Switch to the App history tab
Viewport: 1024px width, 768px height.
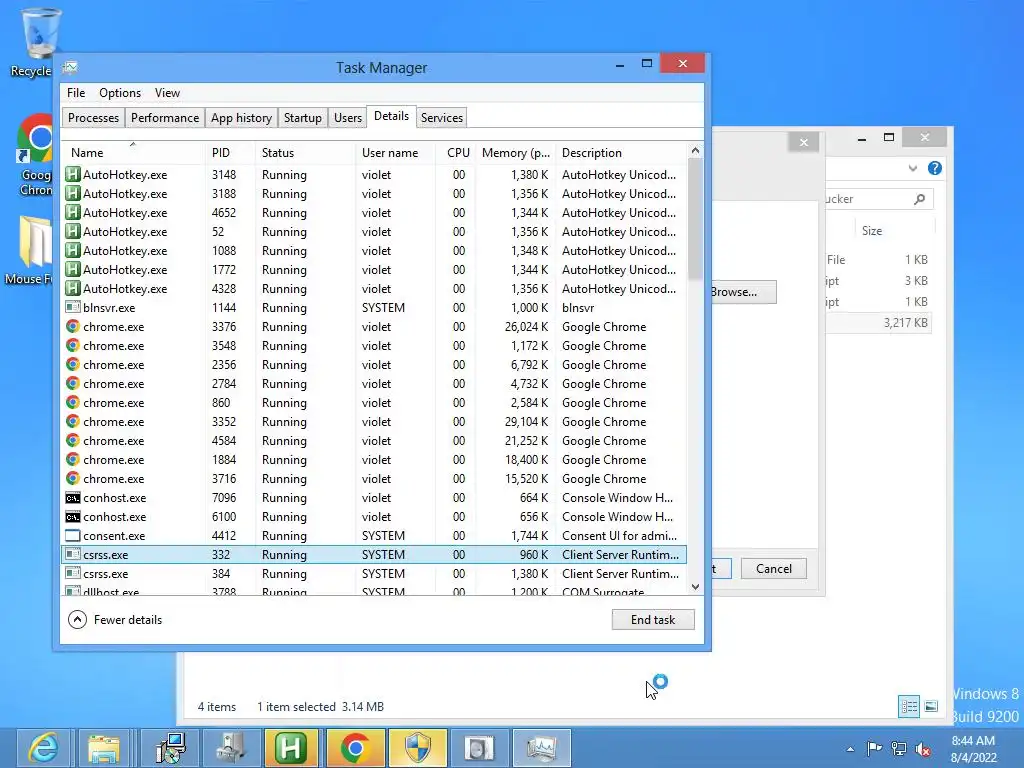pos(241,118)
